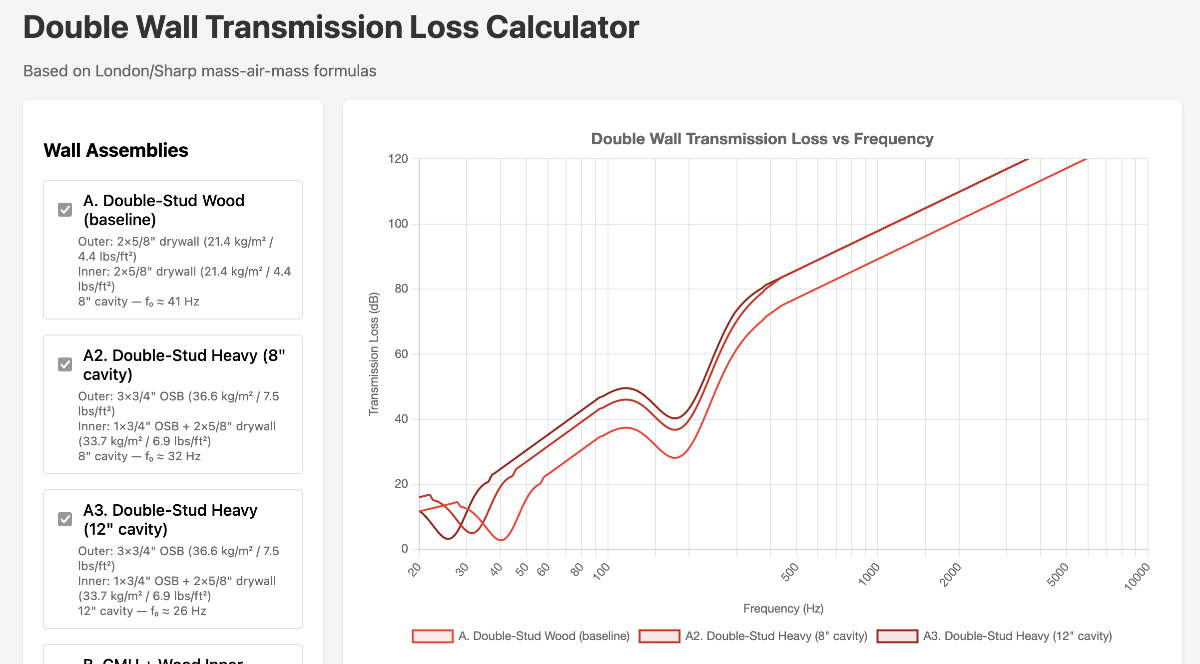
Task: Toggle A3 12" cavity series legend text
Action: [x=1016, y=636]
